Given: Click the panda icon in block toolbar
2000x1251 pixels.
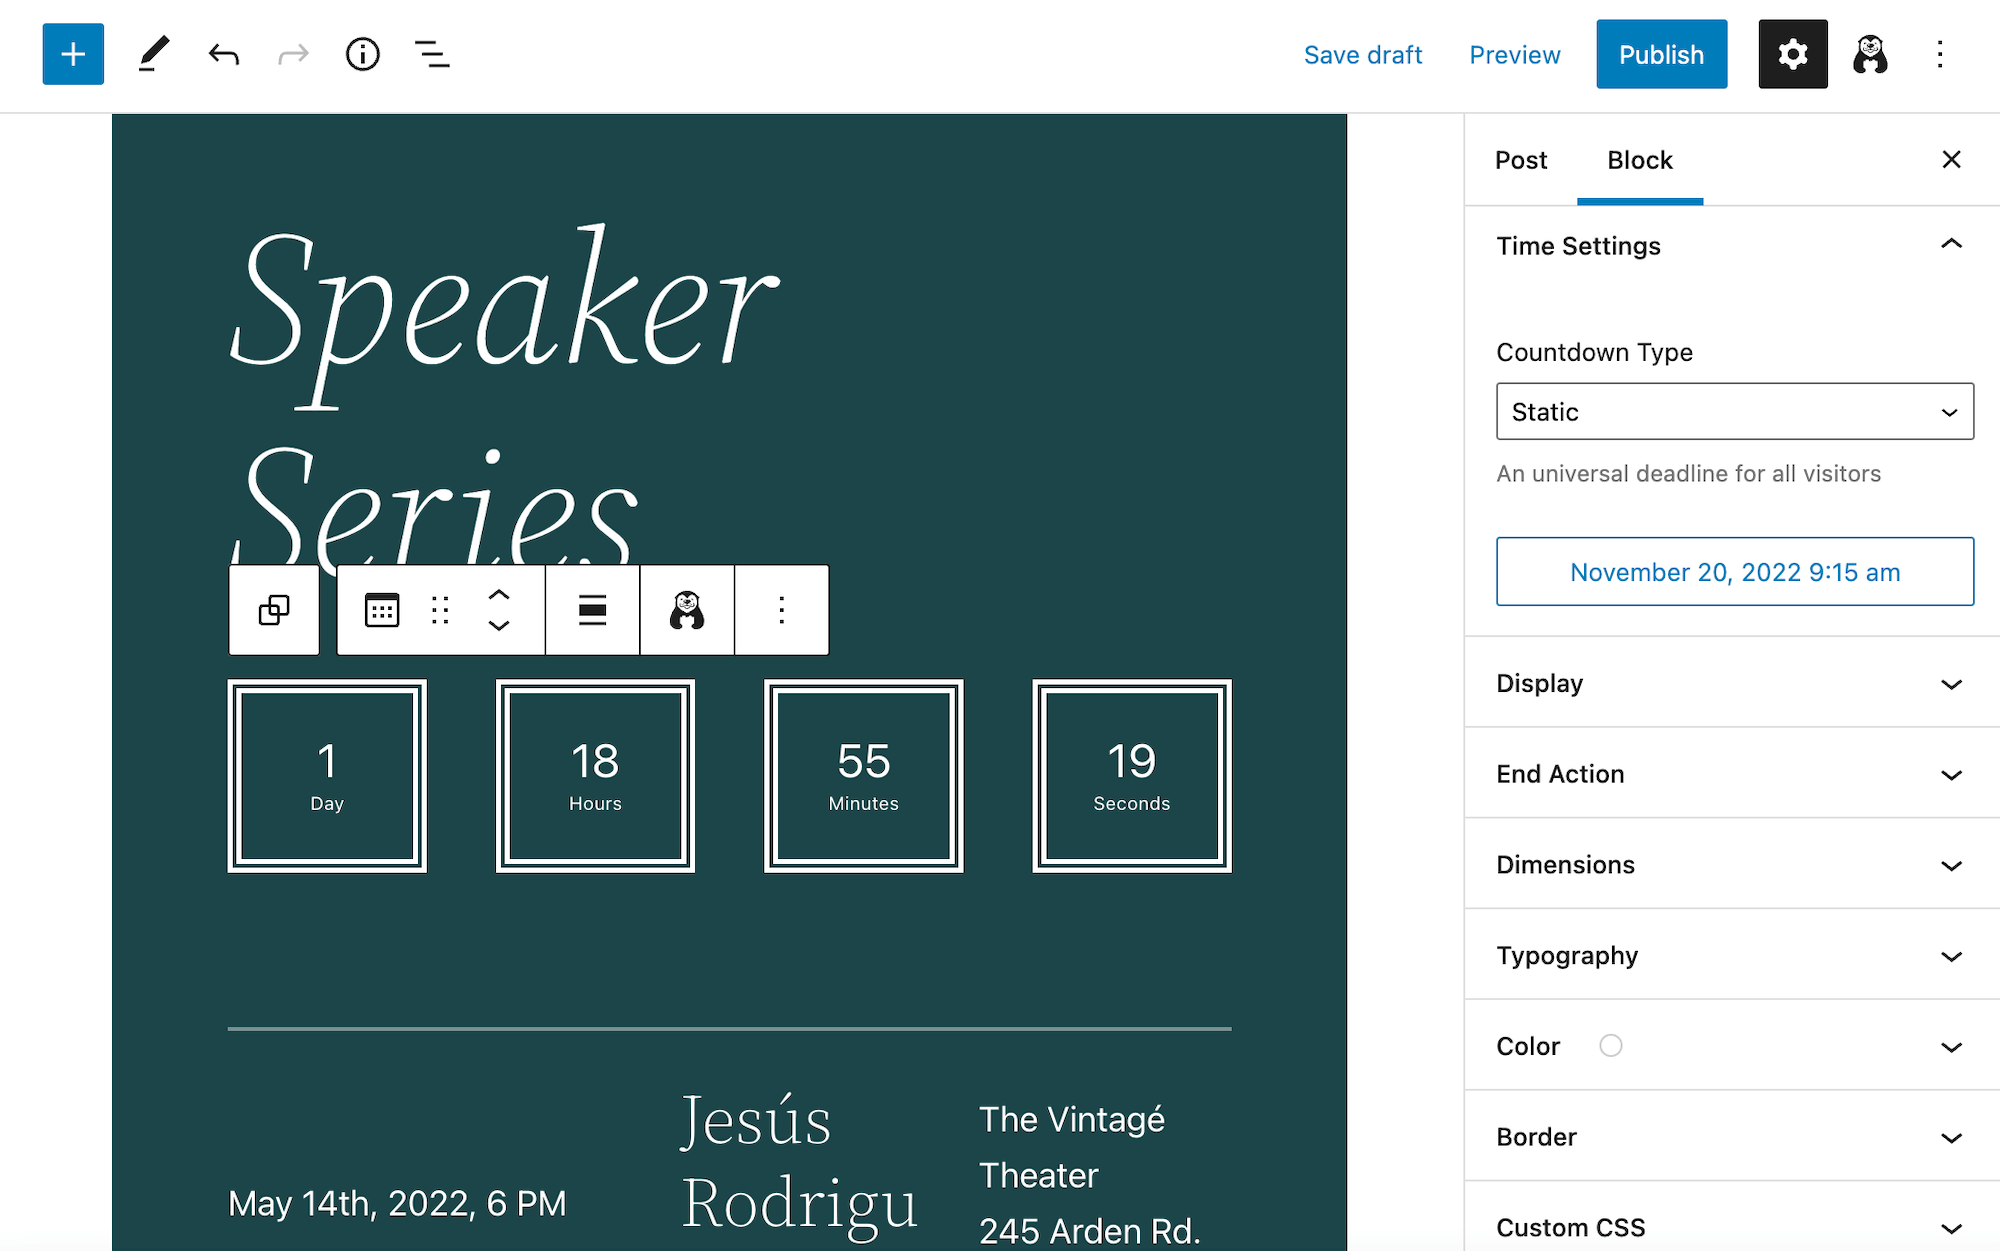Looking at the screenshot, I should click(686, 609).
